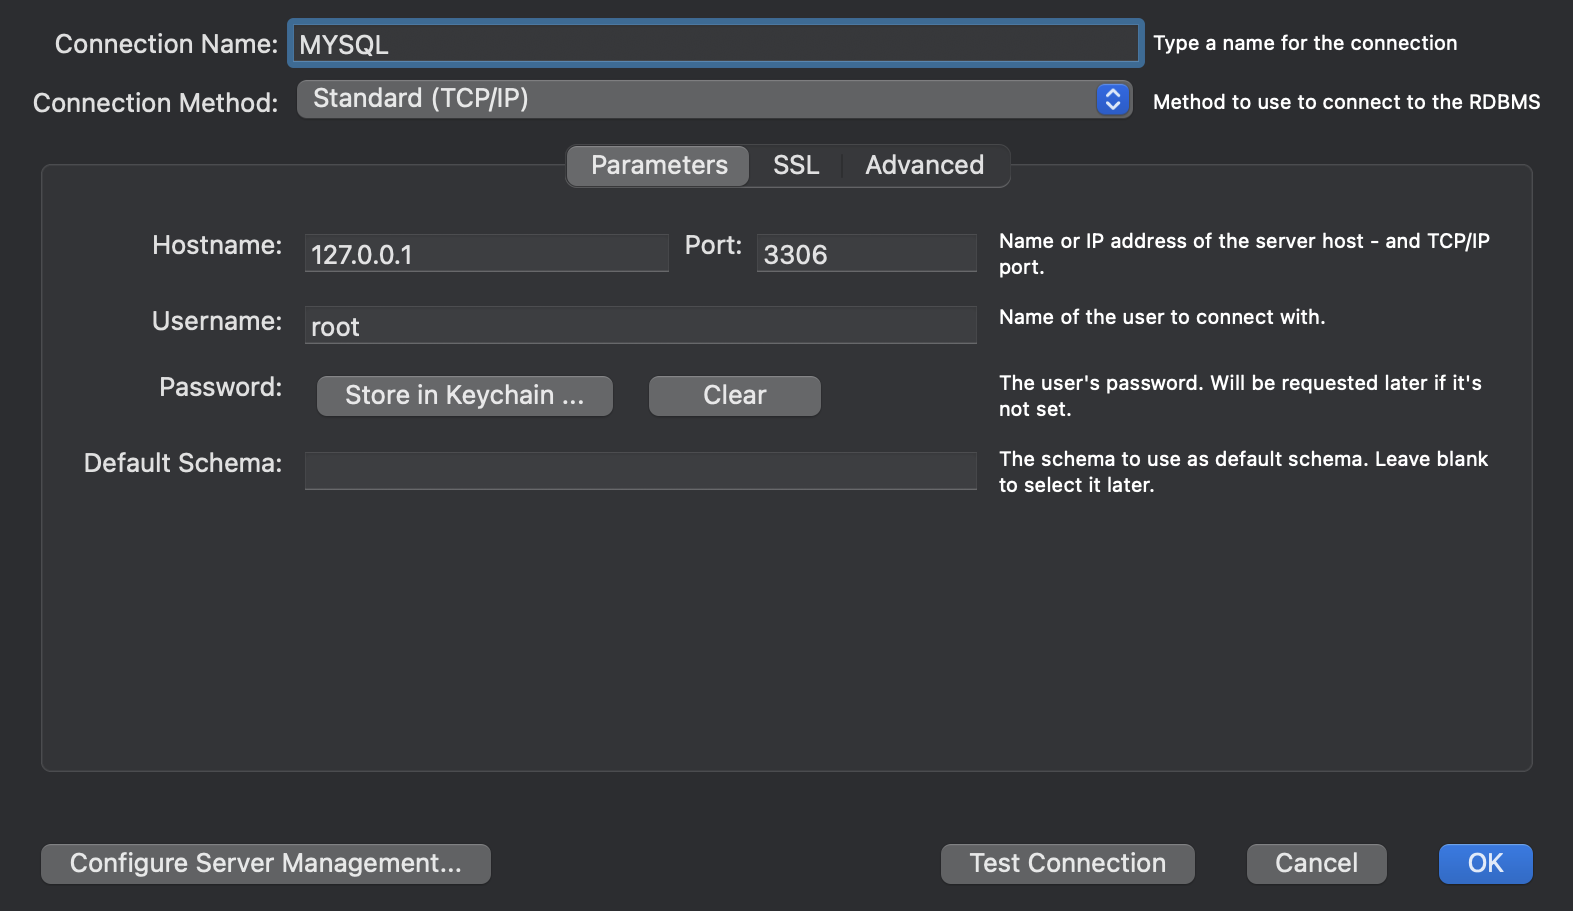Screen dimensions: 1573x911
Task: Confirm with the OK button
Action: click(1486, 863)
